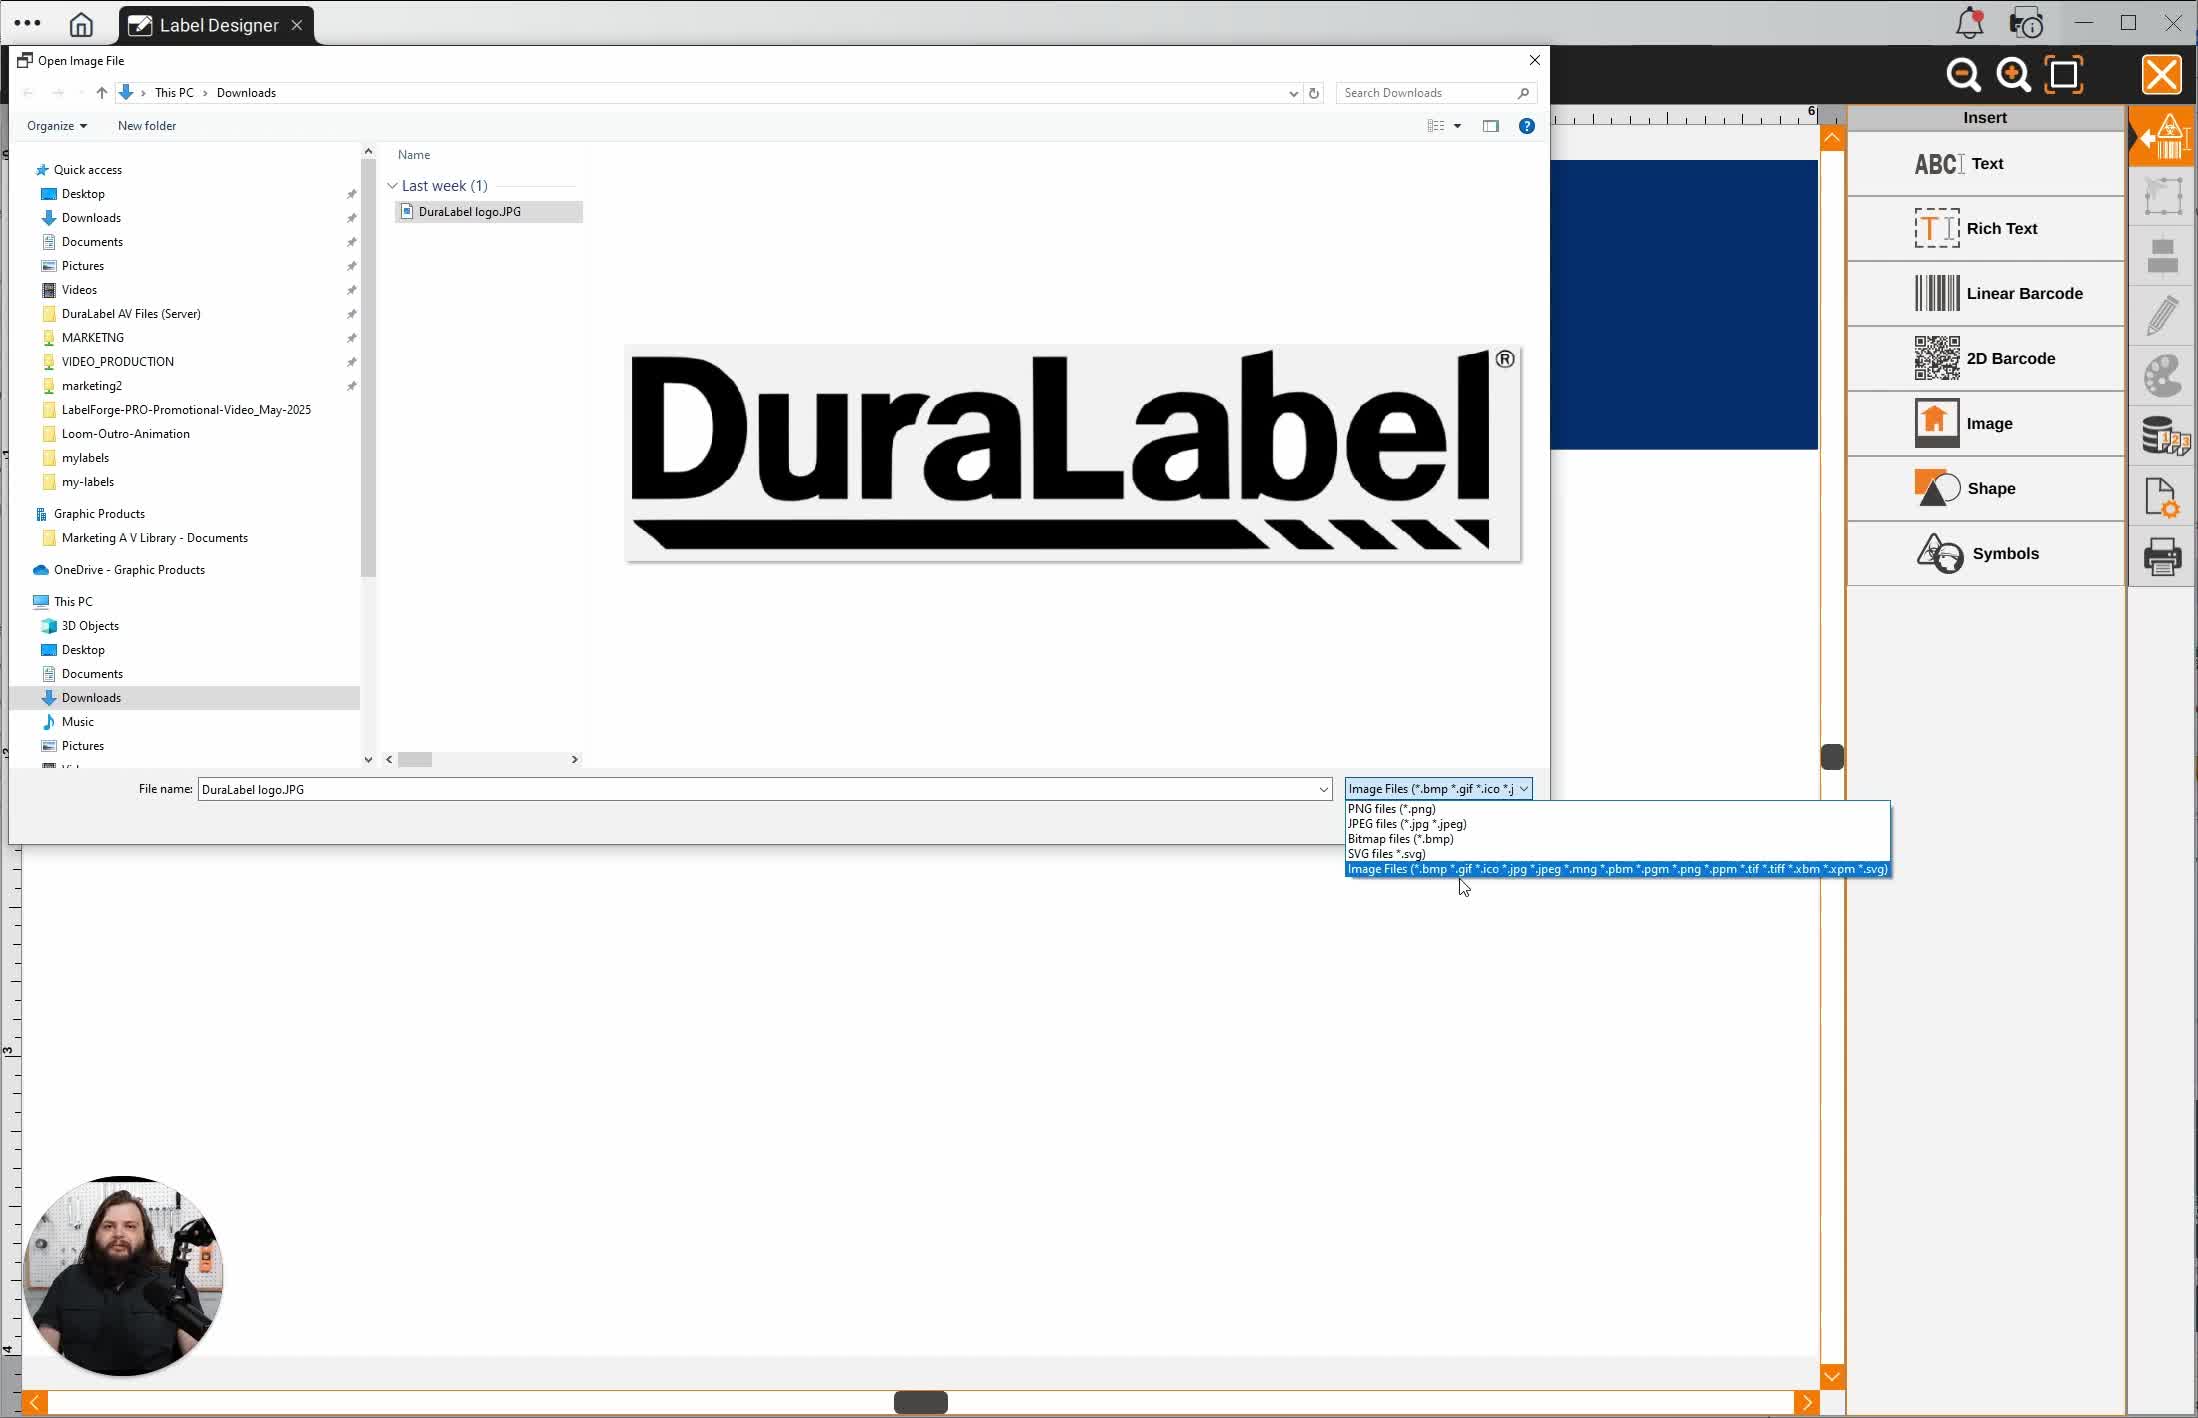2198x1418 pixels.
Task: Open the Symbols library
Action: coord(1985,554)
